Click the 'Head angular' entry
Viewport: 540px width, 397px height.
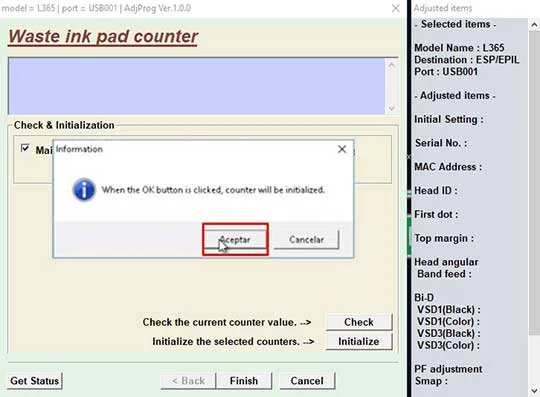(446, 262)
